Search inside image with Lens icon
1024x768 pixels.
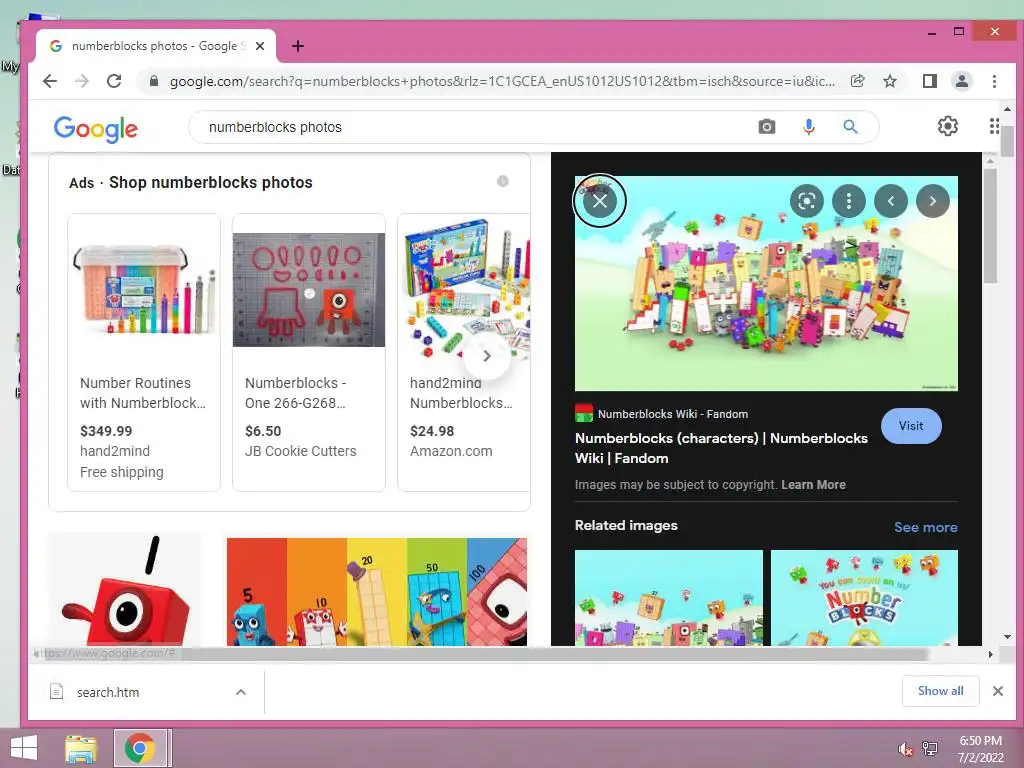[807, 201]
